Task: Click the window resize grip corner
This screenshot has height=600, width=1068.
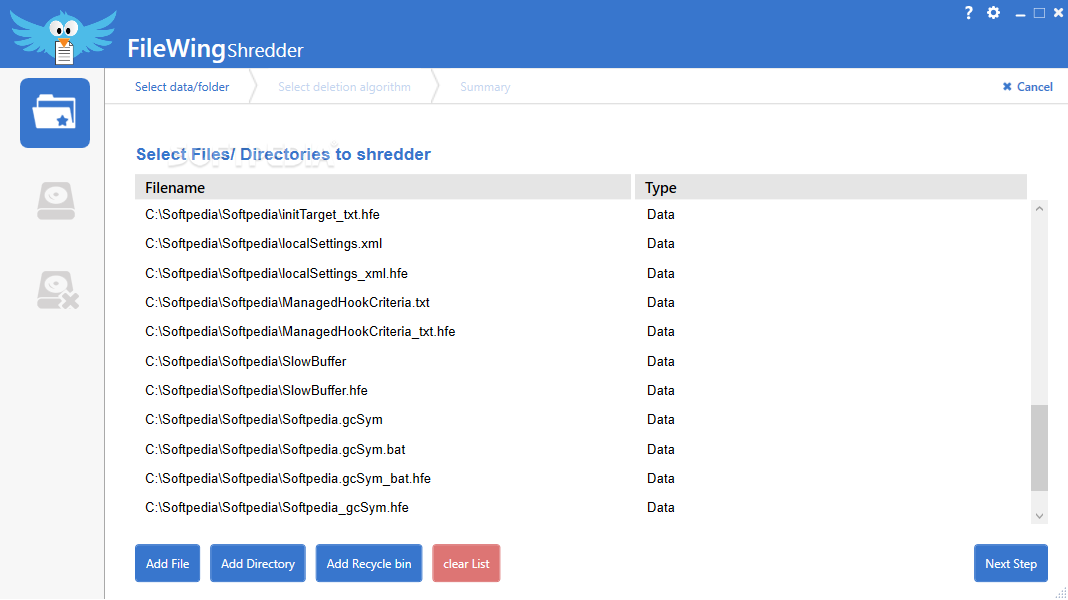Action: (x=1061, y=593)
